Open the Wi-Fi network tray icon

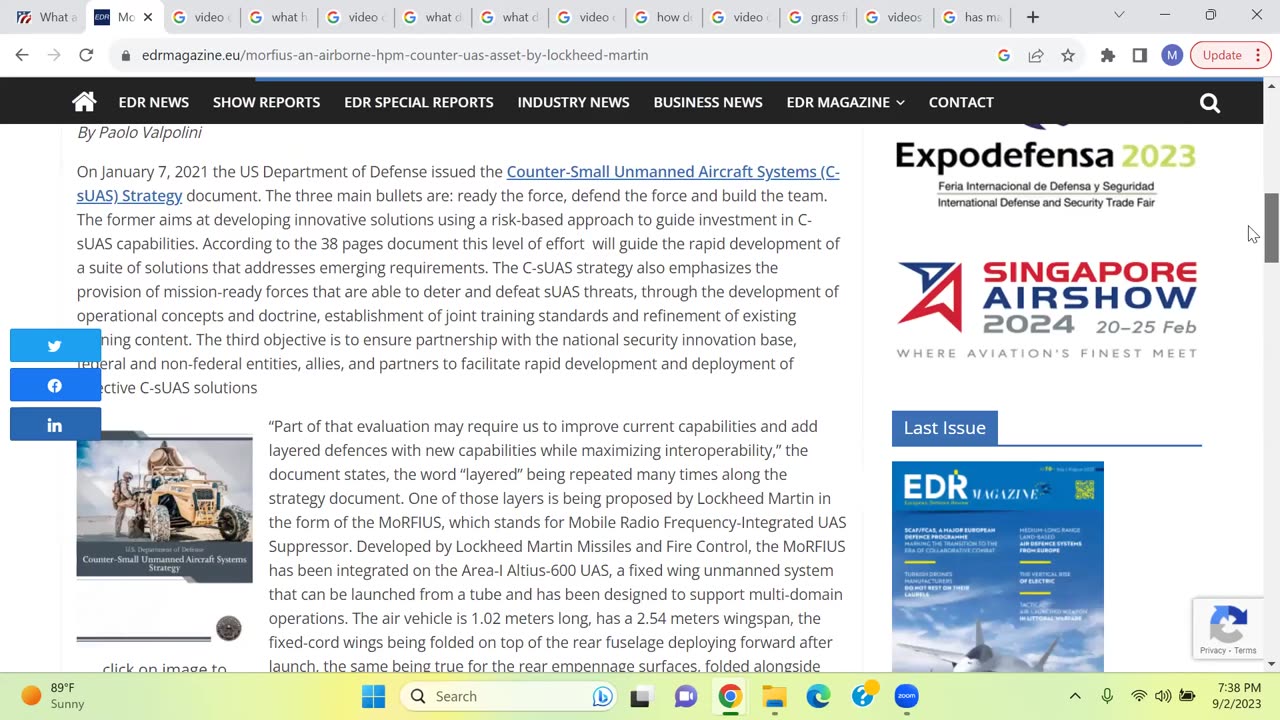(1139, 696)
